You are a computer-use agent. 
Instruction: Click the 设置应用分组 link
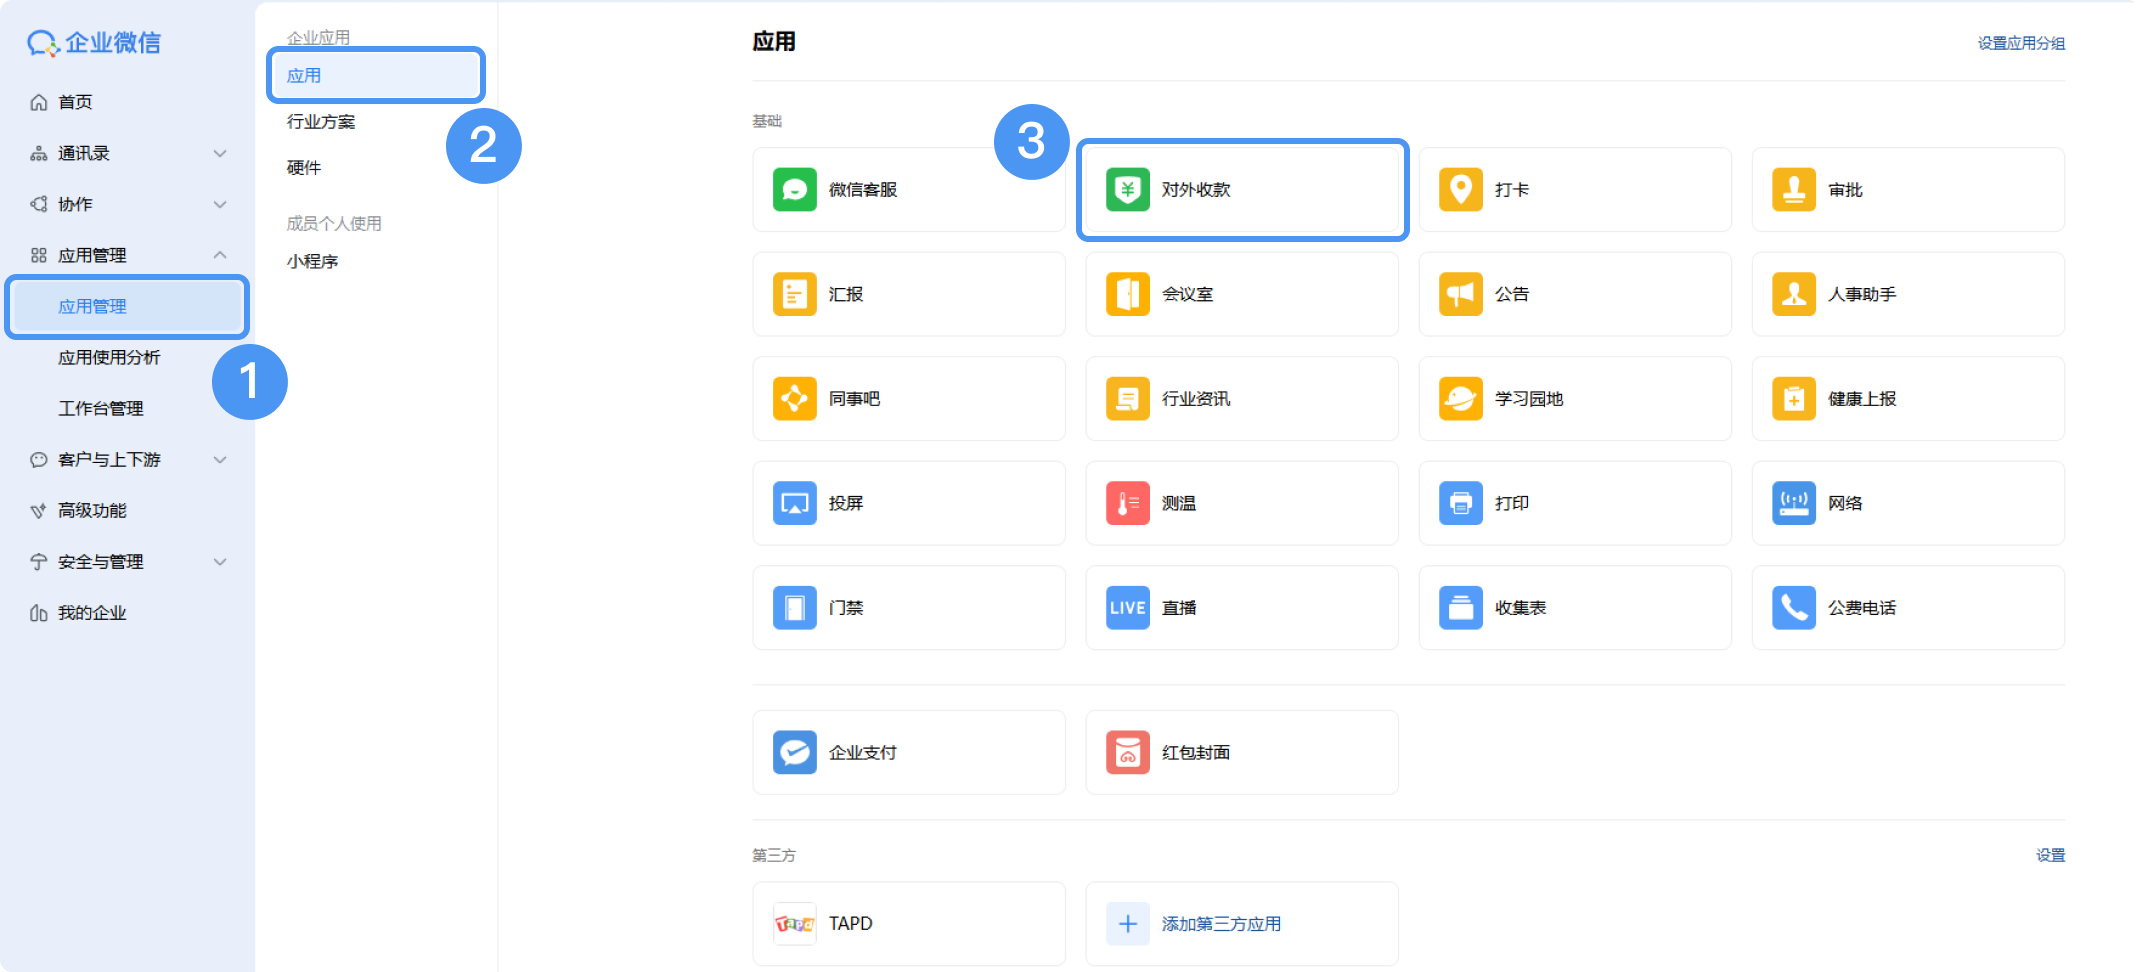(x=2021, y=43)
